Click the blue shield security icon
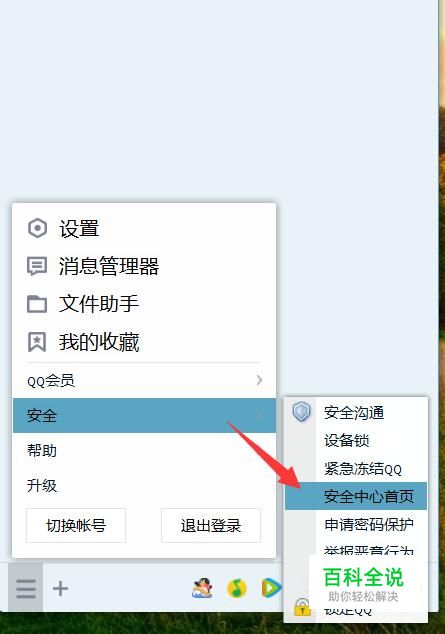The image size is (445, 634). click(302, 412)
